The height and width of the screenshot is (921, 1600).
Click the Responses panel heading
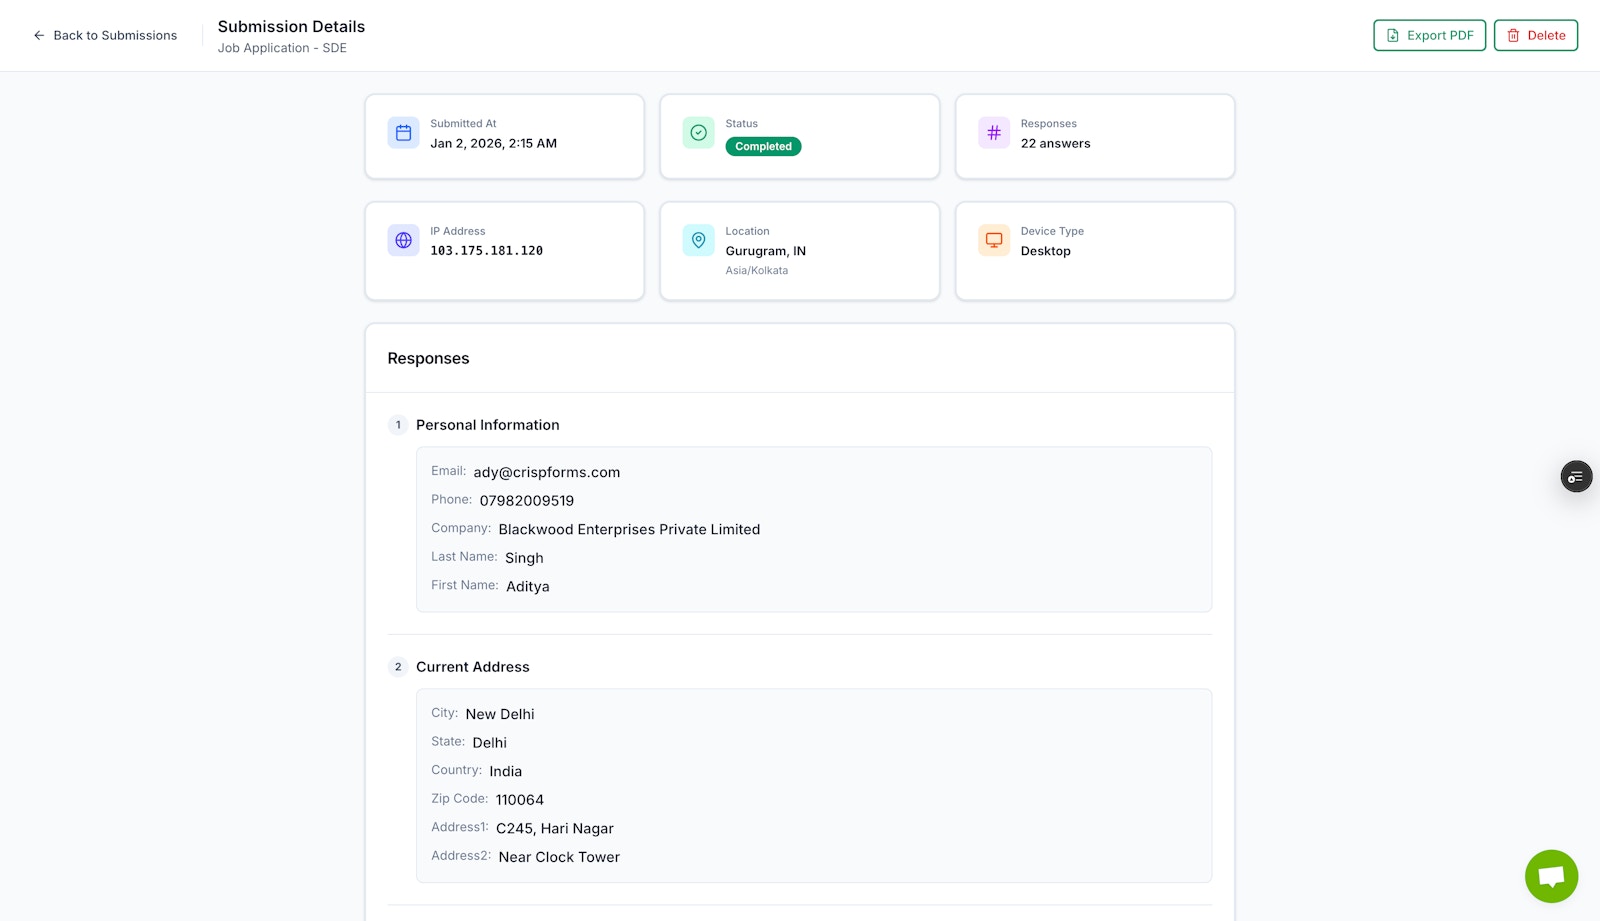(x=428, y=358)
